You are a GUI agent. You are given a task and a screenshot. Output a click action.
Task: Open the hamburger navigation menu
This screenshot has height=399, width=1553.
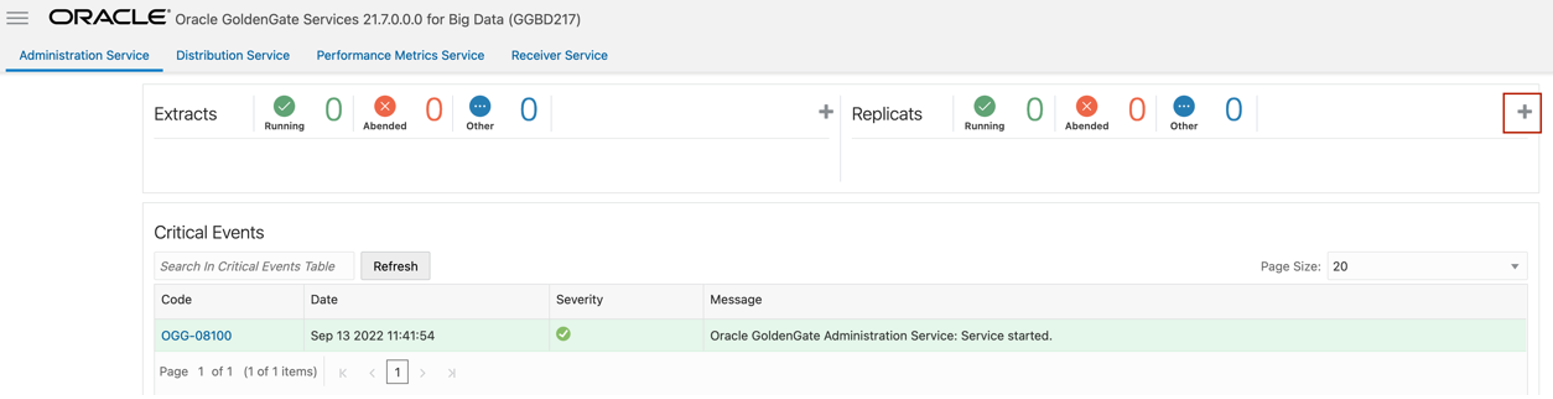[x=17, y=18]
